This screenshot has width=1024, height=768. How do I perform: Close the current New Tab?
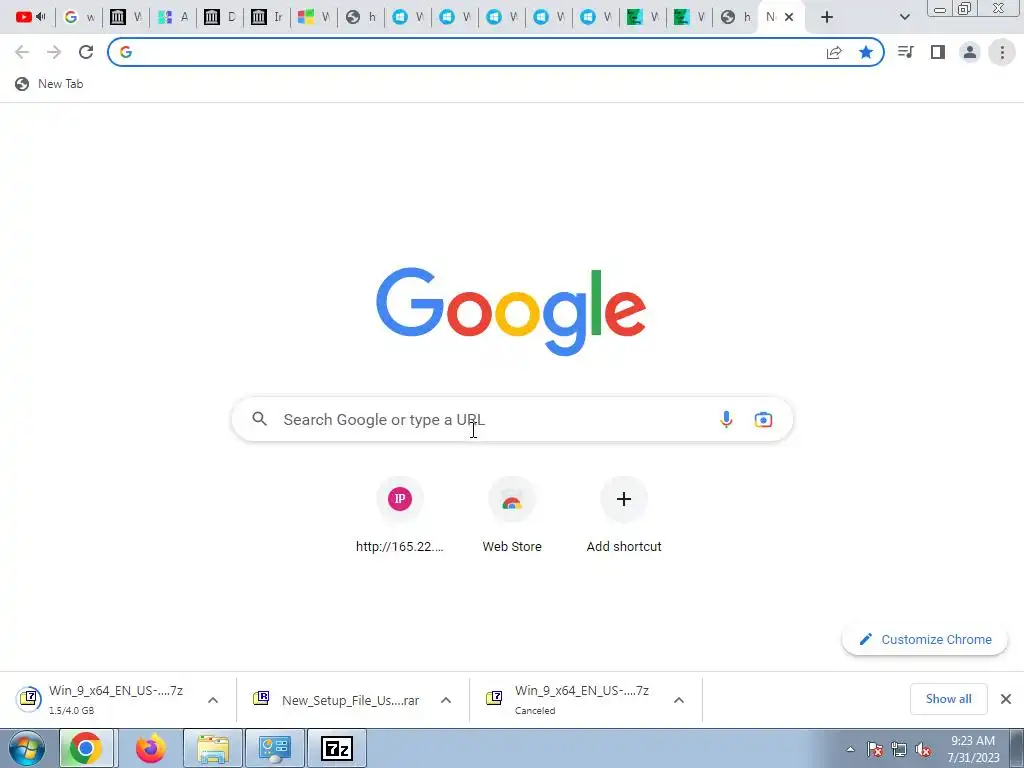(789, 17)
